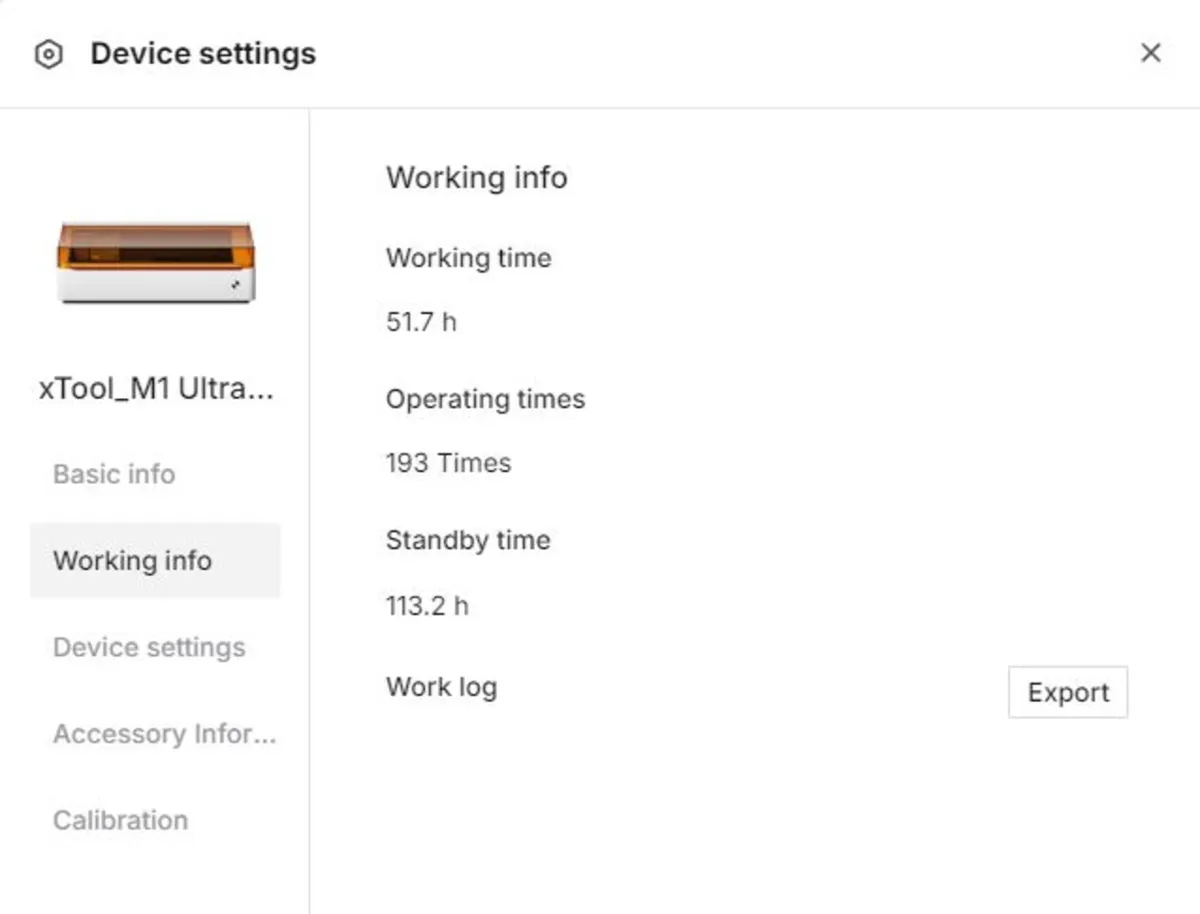Select the xTool_M1 Ultra device name
Image resolution: width=1200 pixels, height=914 pixels.
(x=155, y=389)
